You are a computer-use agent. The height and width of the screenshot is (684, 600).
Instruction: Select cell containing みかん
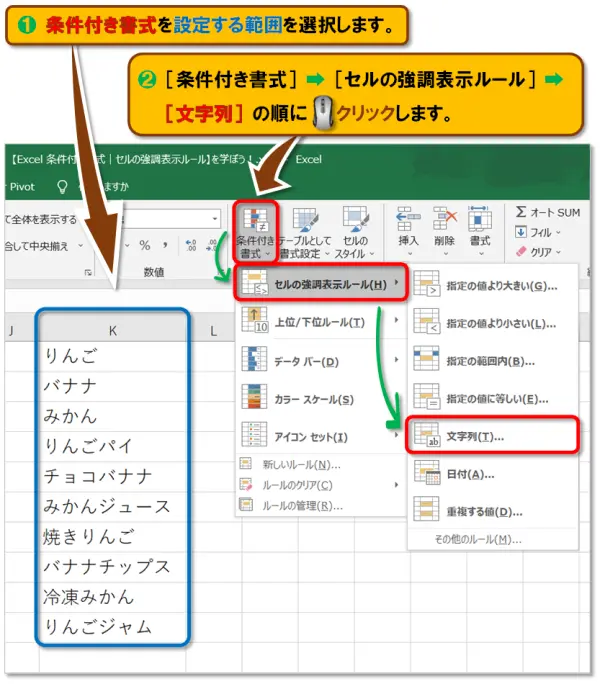point(113,417)
